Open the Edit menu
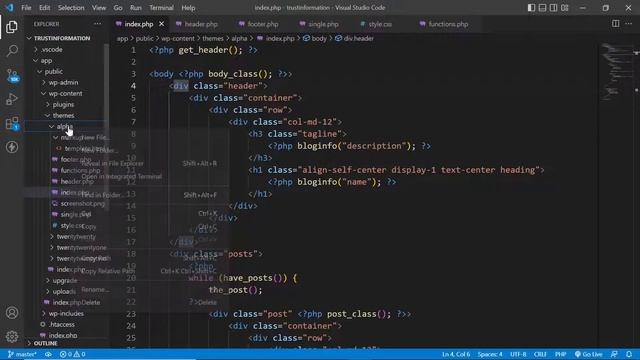 coord(44,8)
